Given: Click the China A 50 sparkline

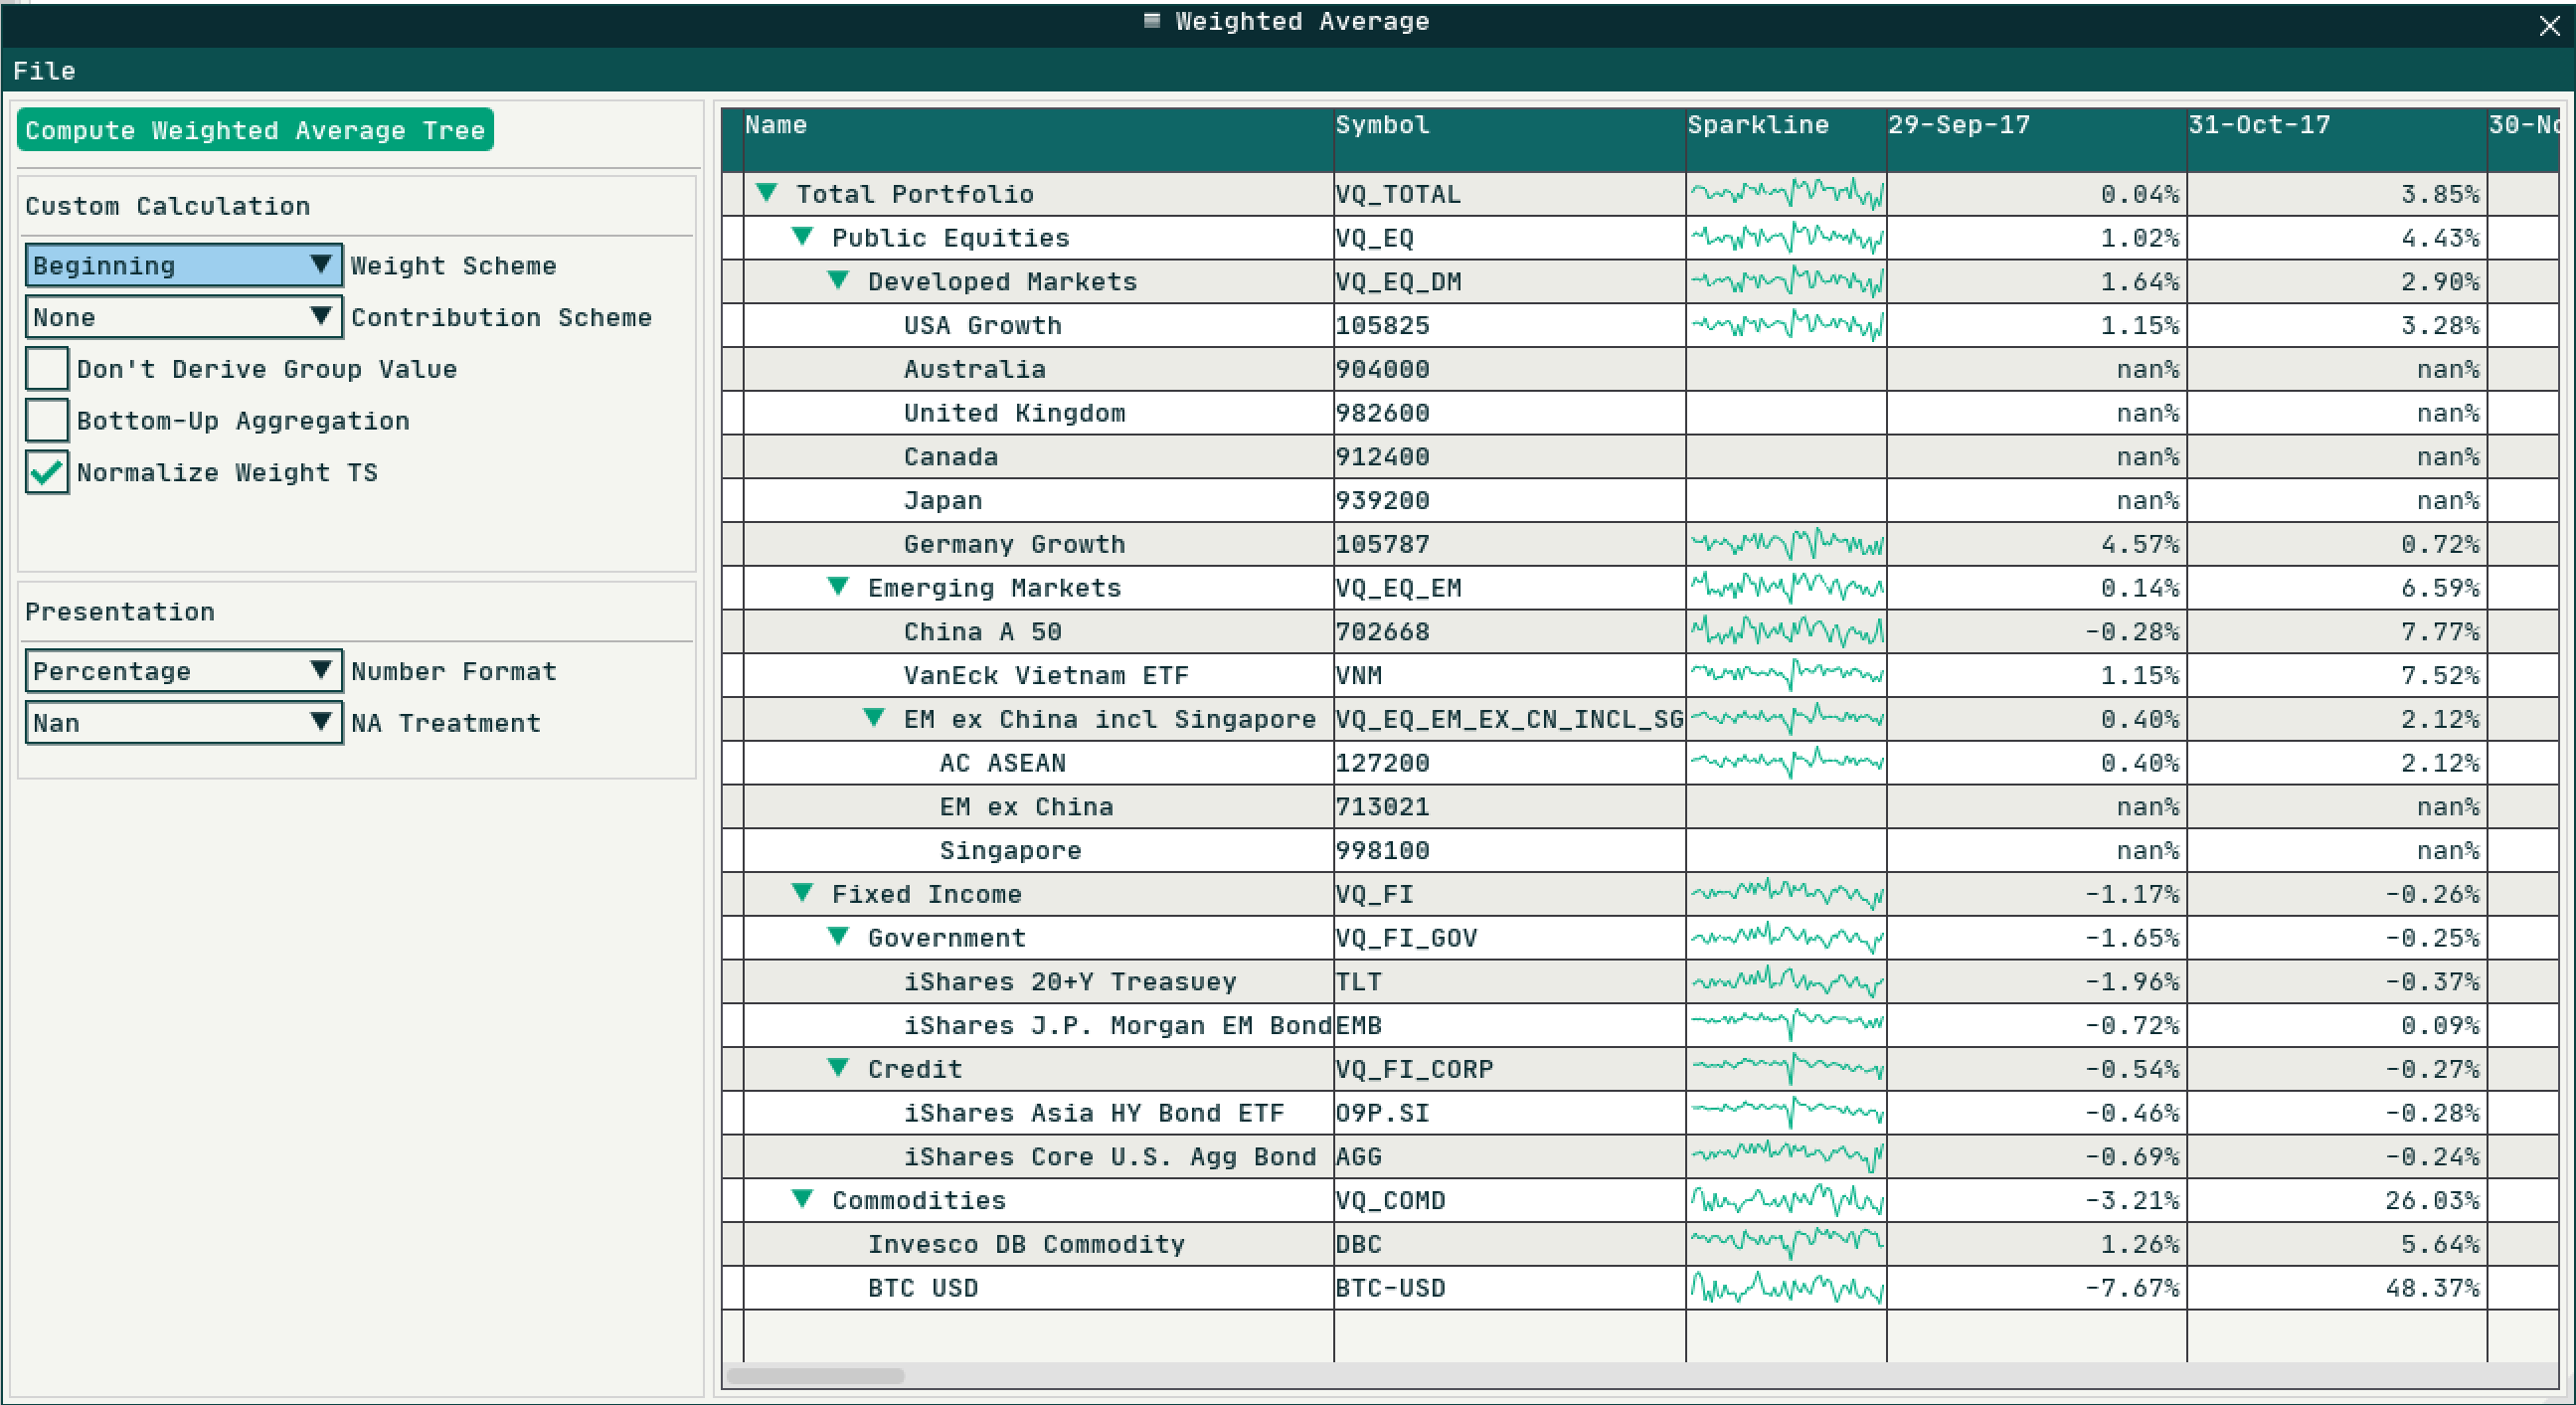Looking at the screenshot, I should tap(1786, 631).
